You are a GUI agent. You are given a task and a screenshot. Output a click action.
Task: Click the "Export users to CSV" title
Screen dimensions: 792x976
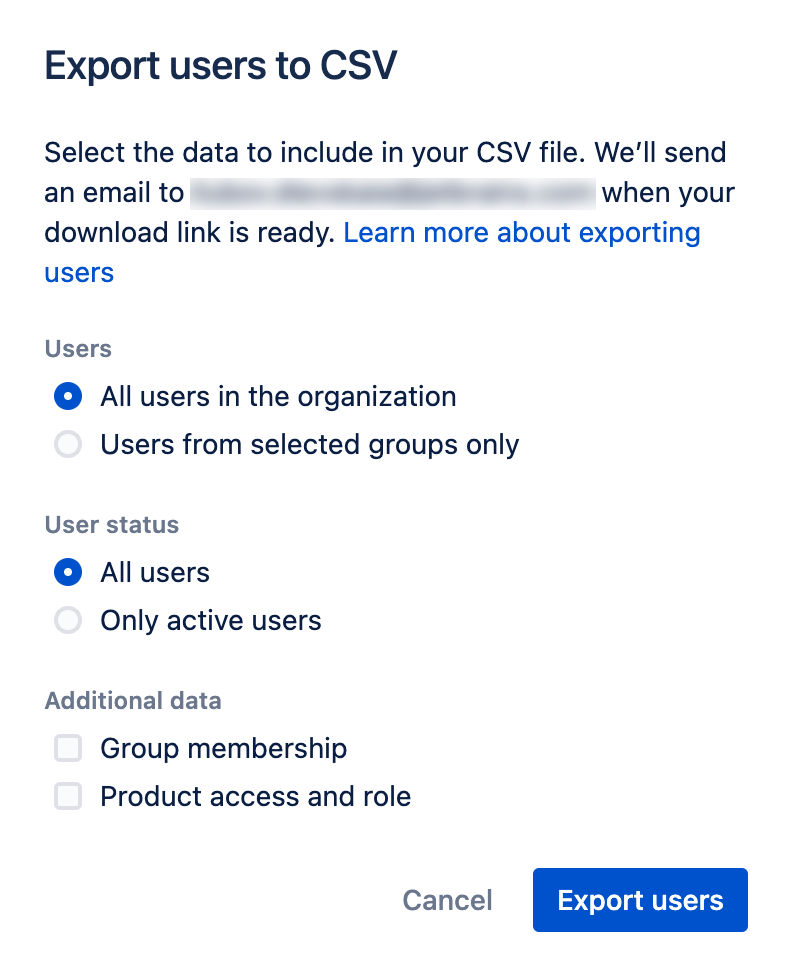click(x=222, y=65)
